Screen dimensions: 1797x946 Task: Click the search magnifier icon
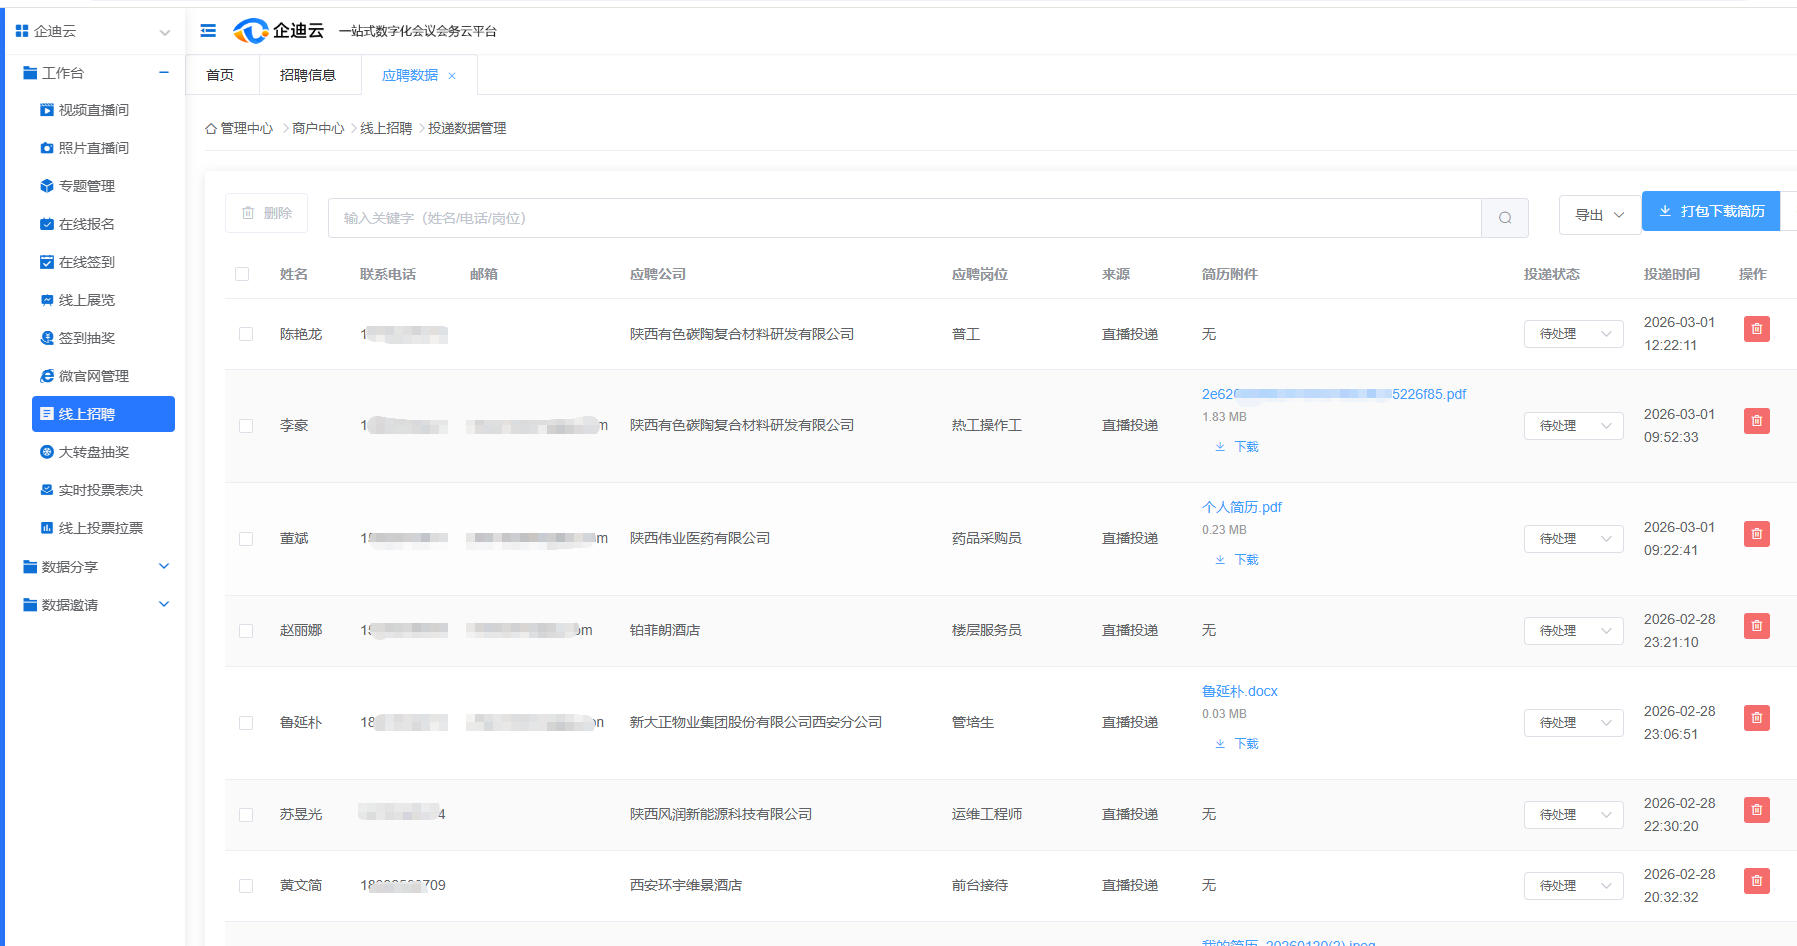[1504, 218]
